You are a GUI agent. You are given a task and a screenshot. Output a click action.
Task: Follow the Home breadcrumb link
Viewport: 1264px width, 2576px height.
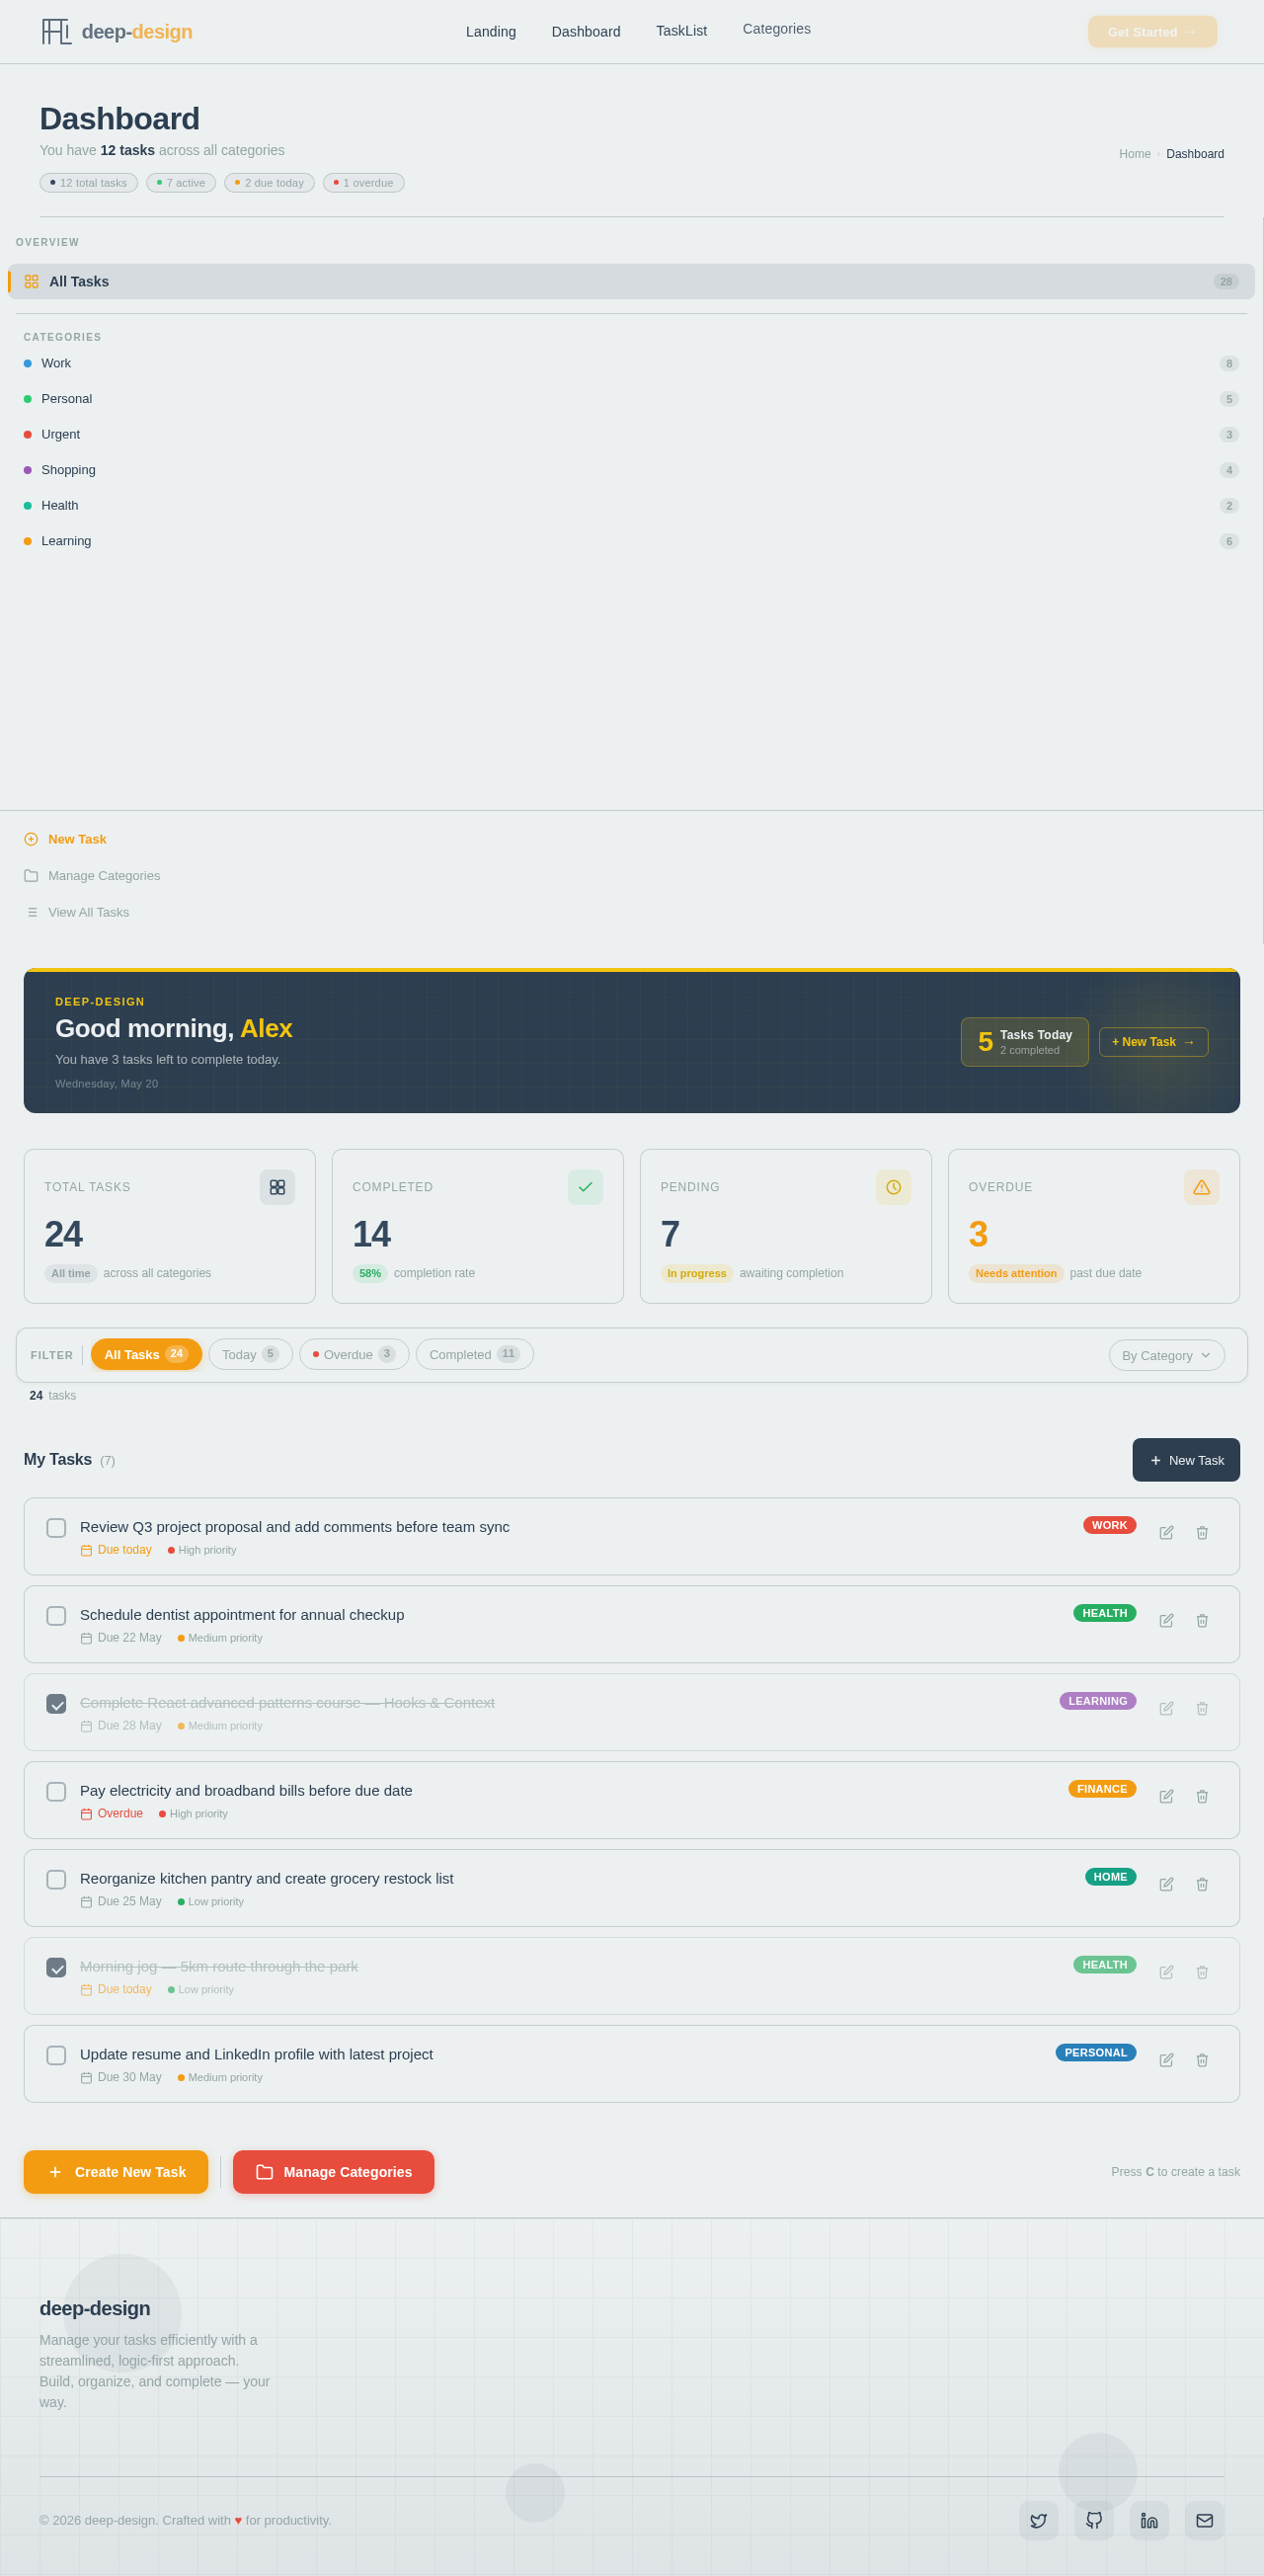[x=1134, y=154]
